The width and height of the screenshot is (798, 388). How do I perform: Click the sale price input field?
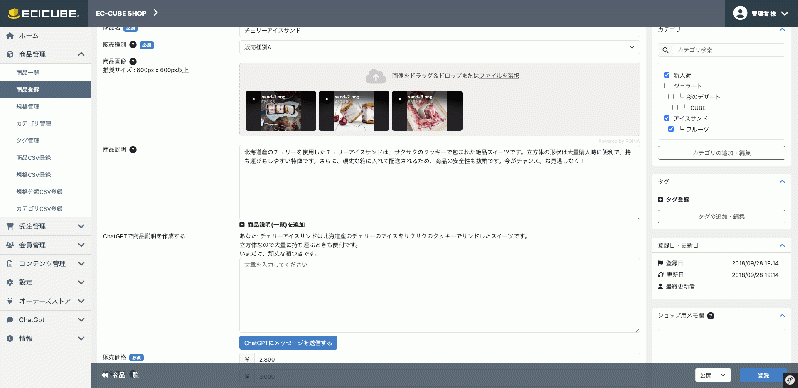click(x=446, y=359)
